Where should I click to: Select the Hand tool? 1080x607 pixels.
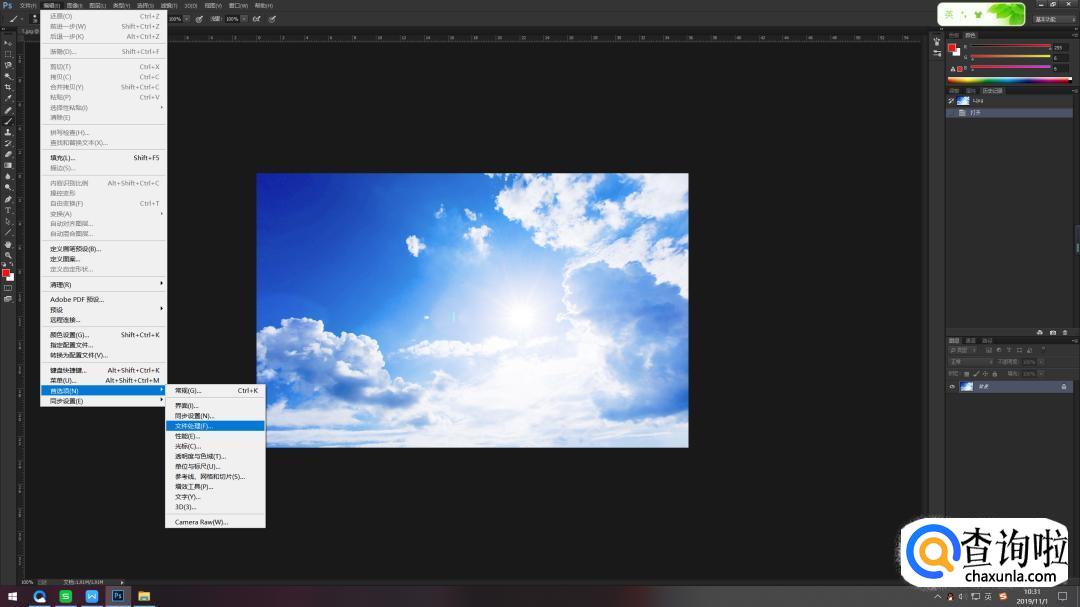click(x=8, y=244)
